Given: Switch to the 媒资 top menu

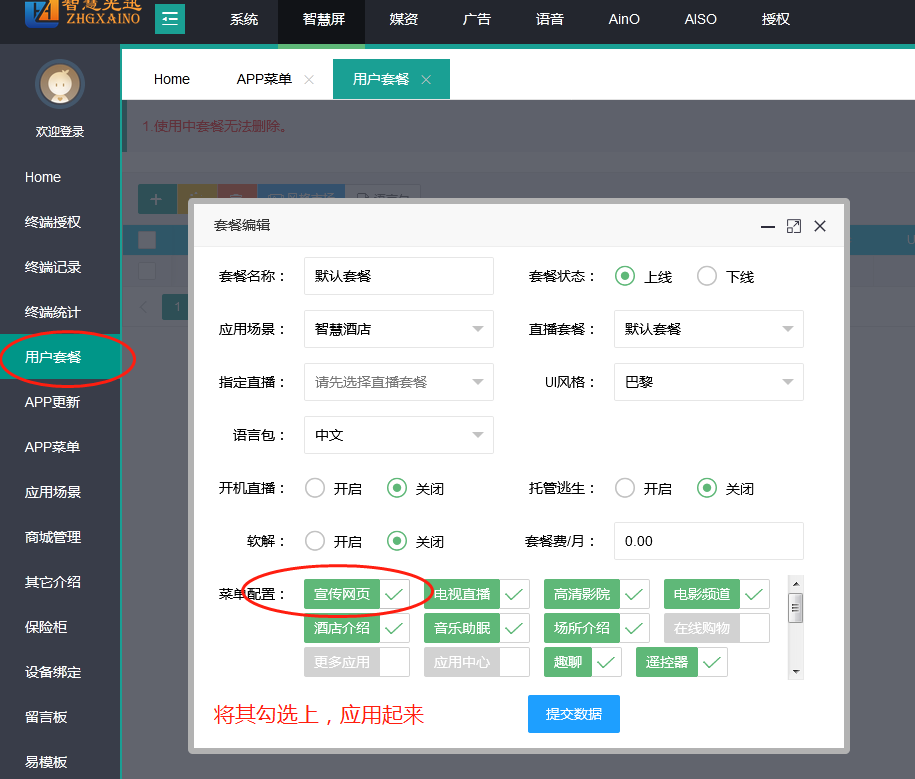Looking at the screenshot, I should point(404,19).
